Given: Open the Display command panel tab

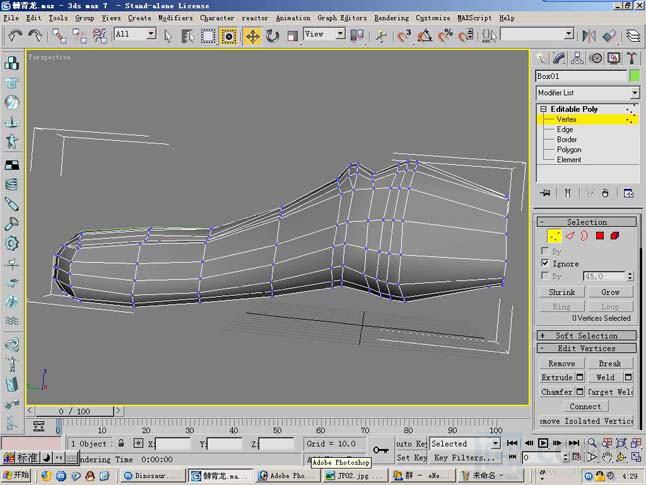Looking at the screenshot, I should (614, 58).
